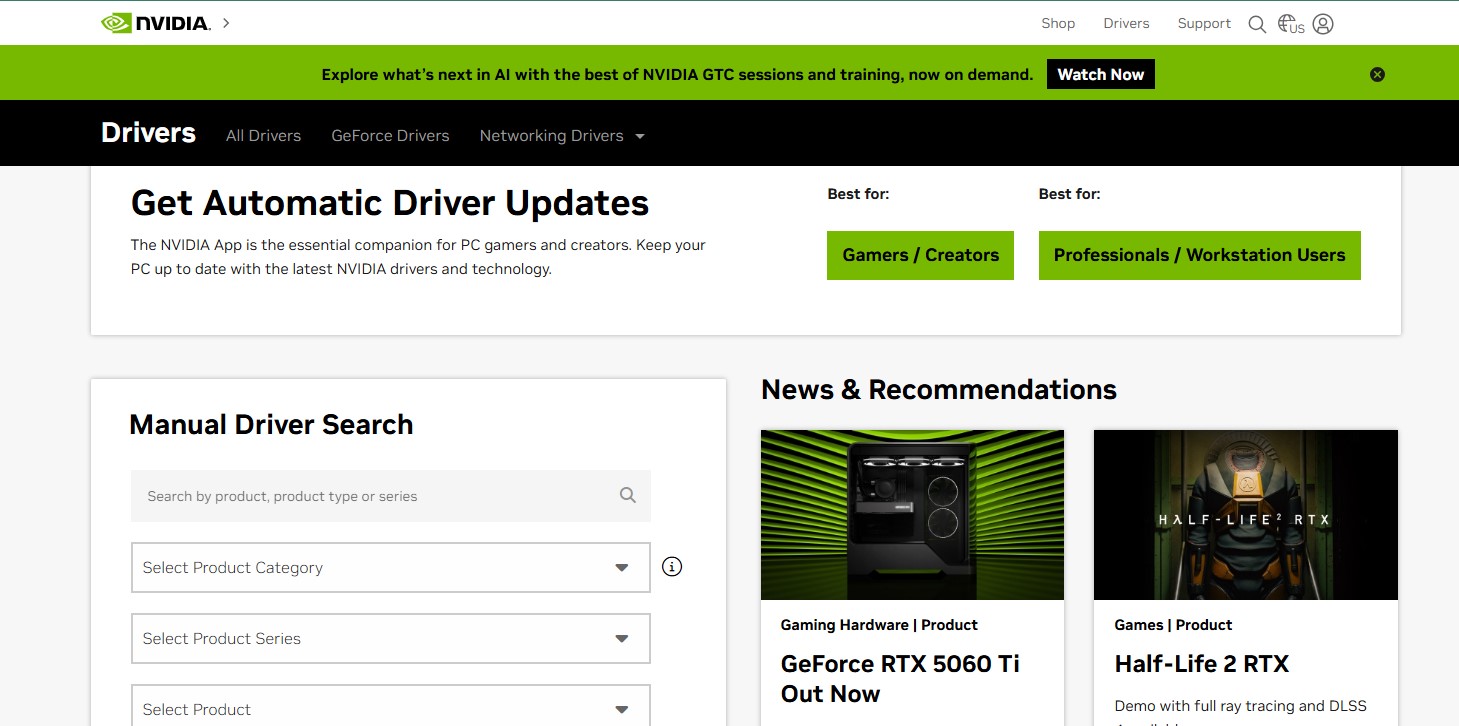Open the Select Product dropdown
Viewport: 1459px width, 726px height.
point(390,707)
